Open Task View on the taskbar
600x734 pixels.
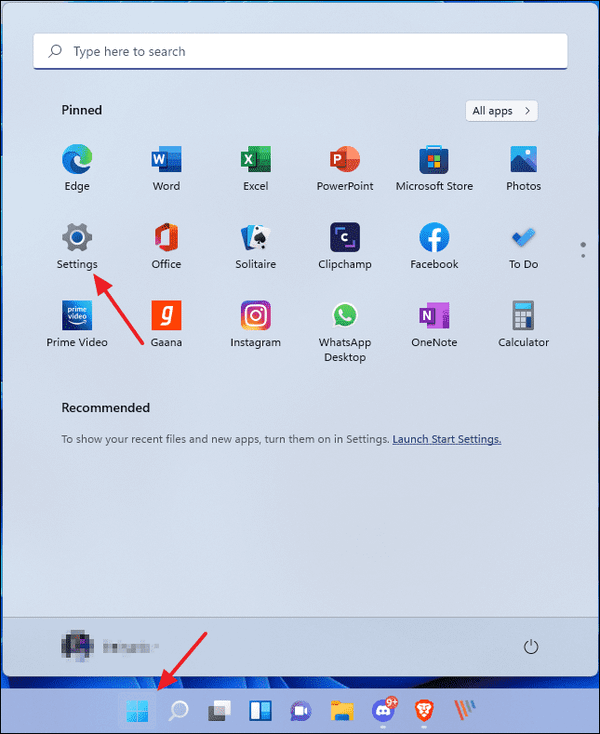220,711
